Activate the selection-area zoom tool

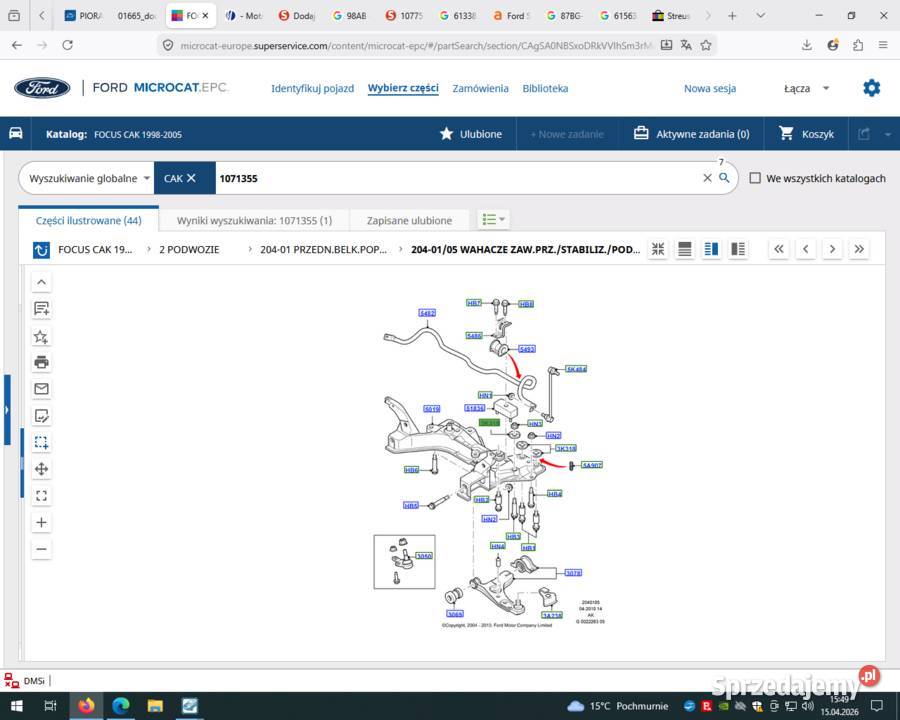41,442
